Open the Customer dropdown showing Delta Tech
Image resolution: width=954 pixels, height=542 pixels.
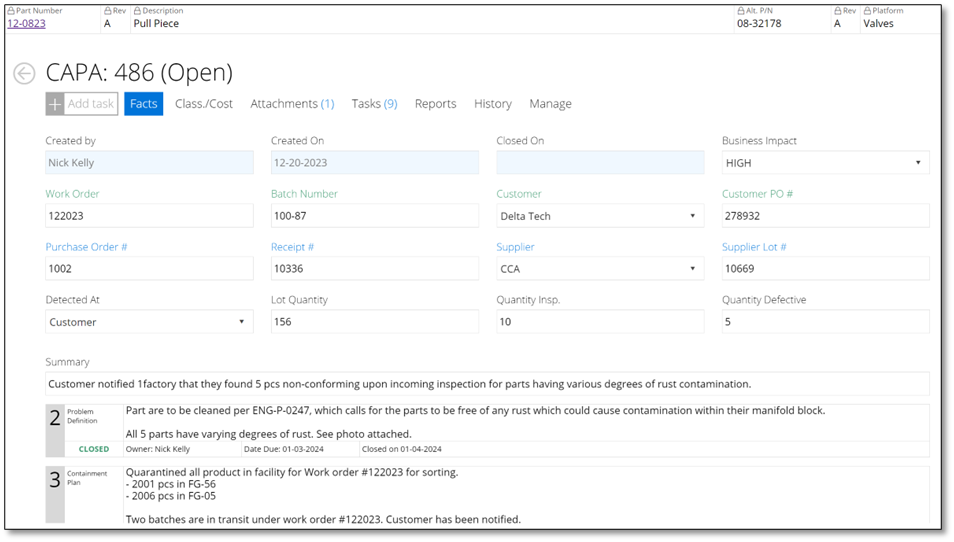[600, 216]
